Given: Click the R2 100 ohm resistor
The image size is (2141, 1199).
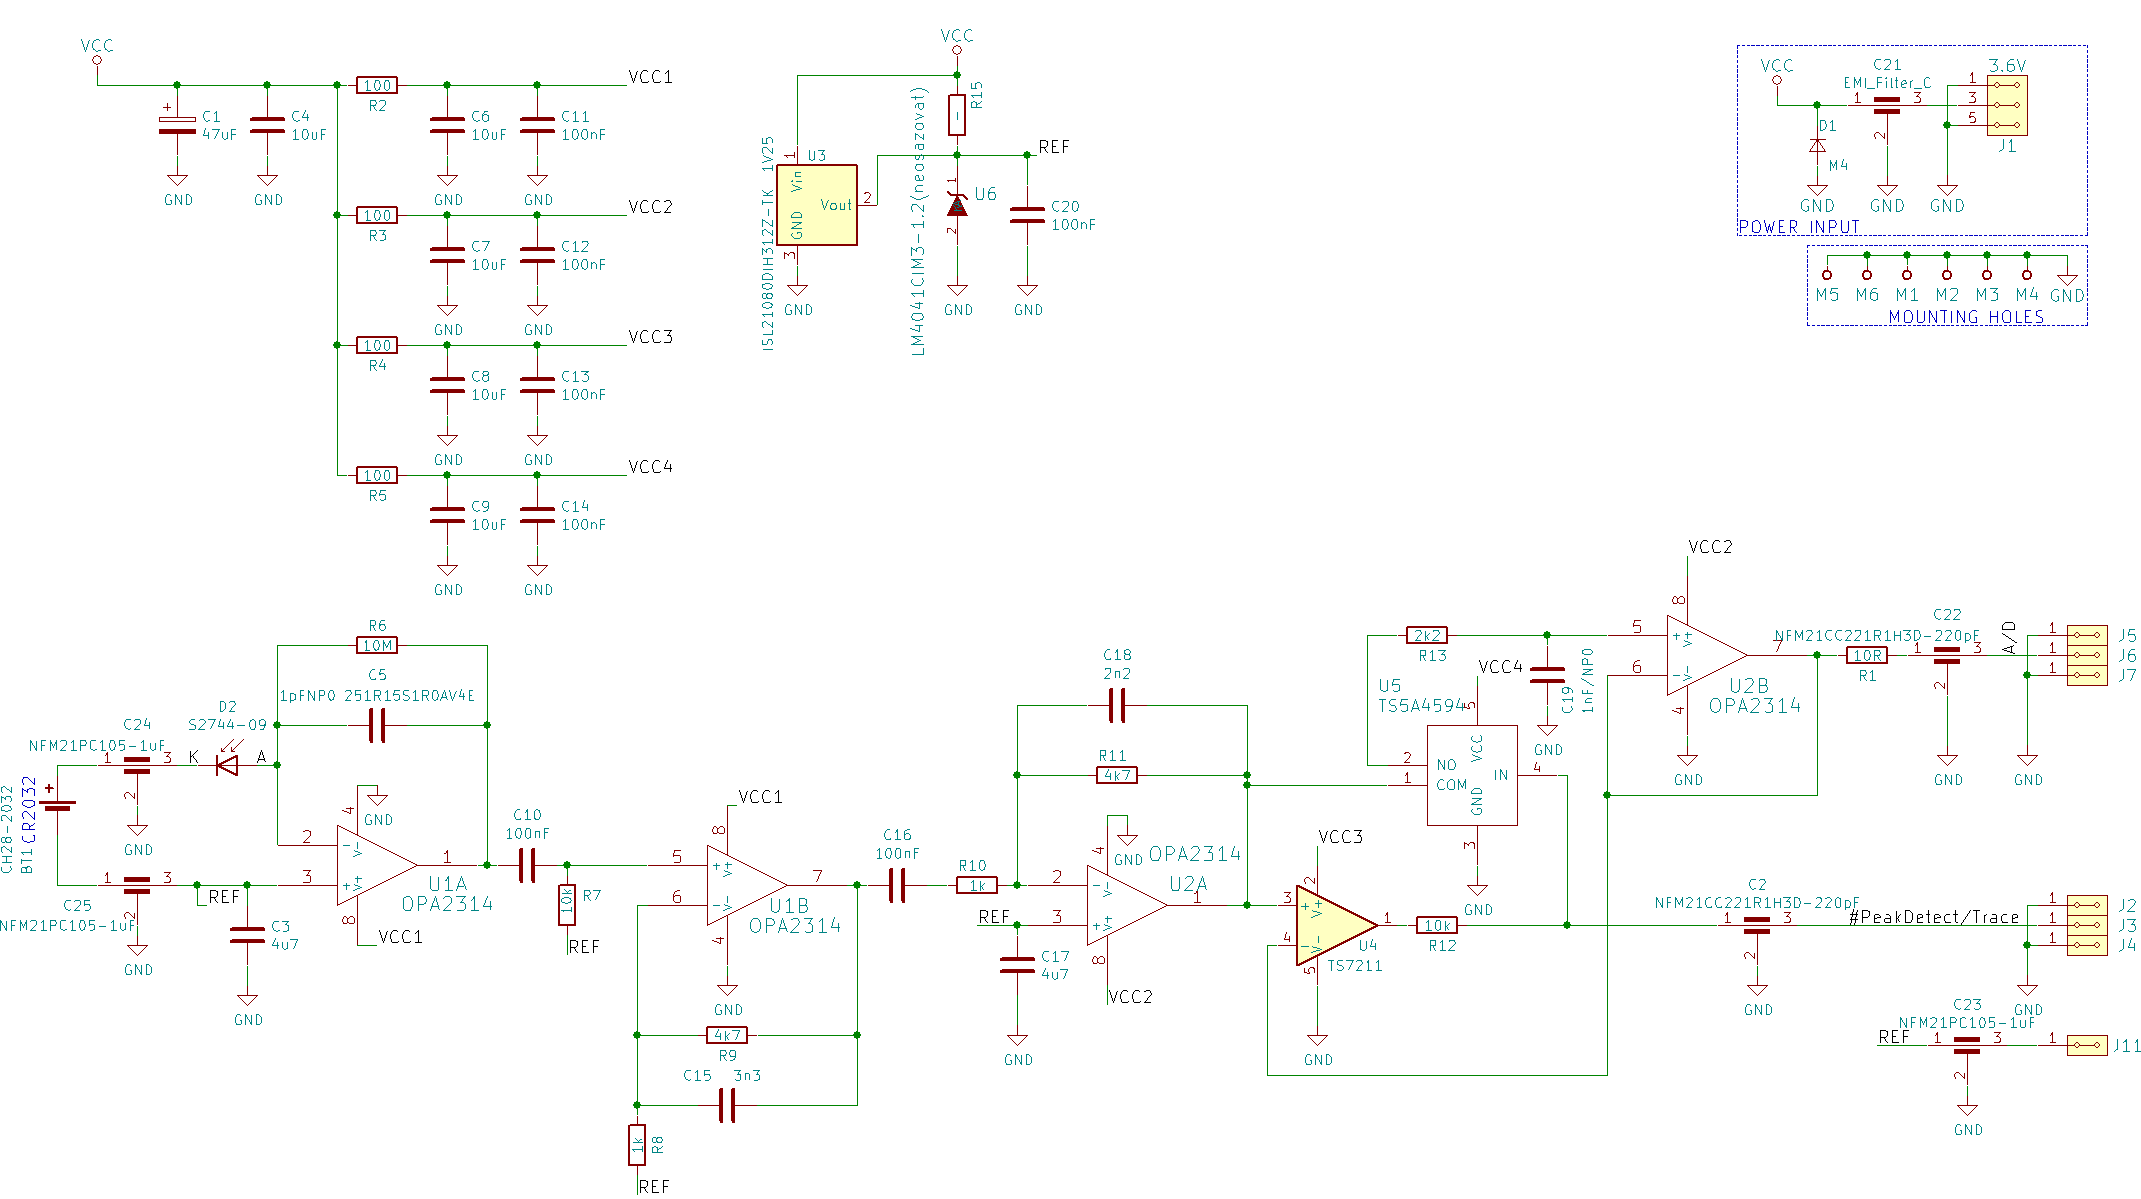Looking at the screenshot, I should (x=377, y=85).
